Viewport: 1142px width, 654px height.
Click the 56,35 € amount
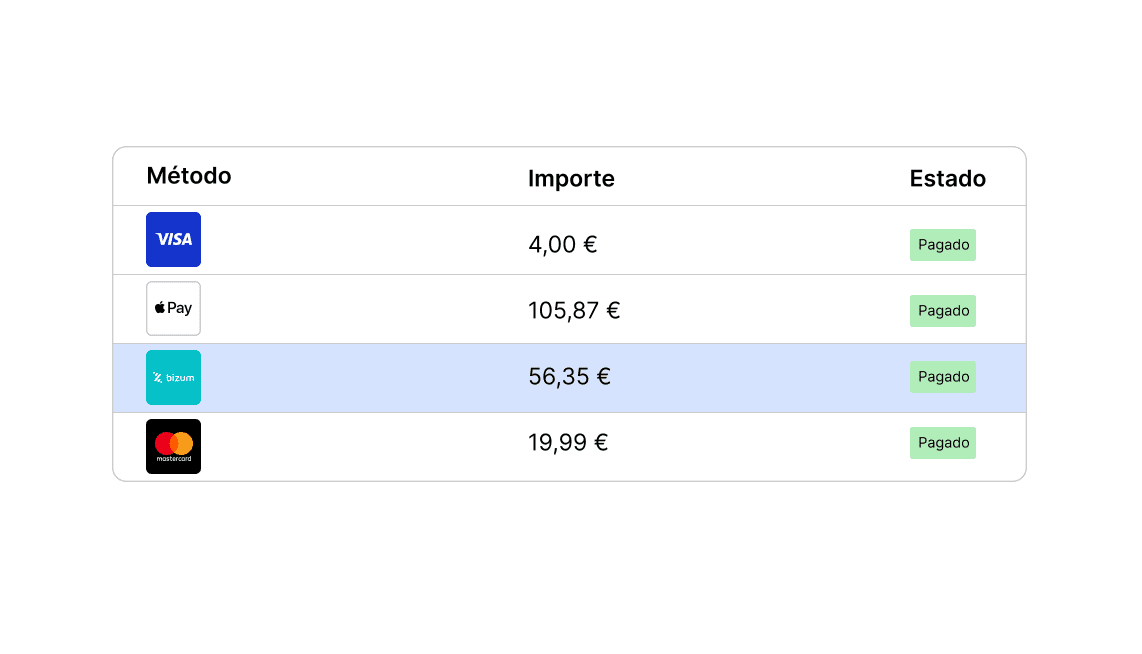point(569,377)
